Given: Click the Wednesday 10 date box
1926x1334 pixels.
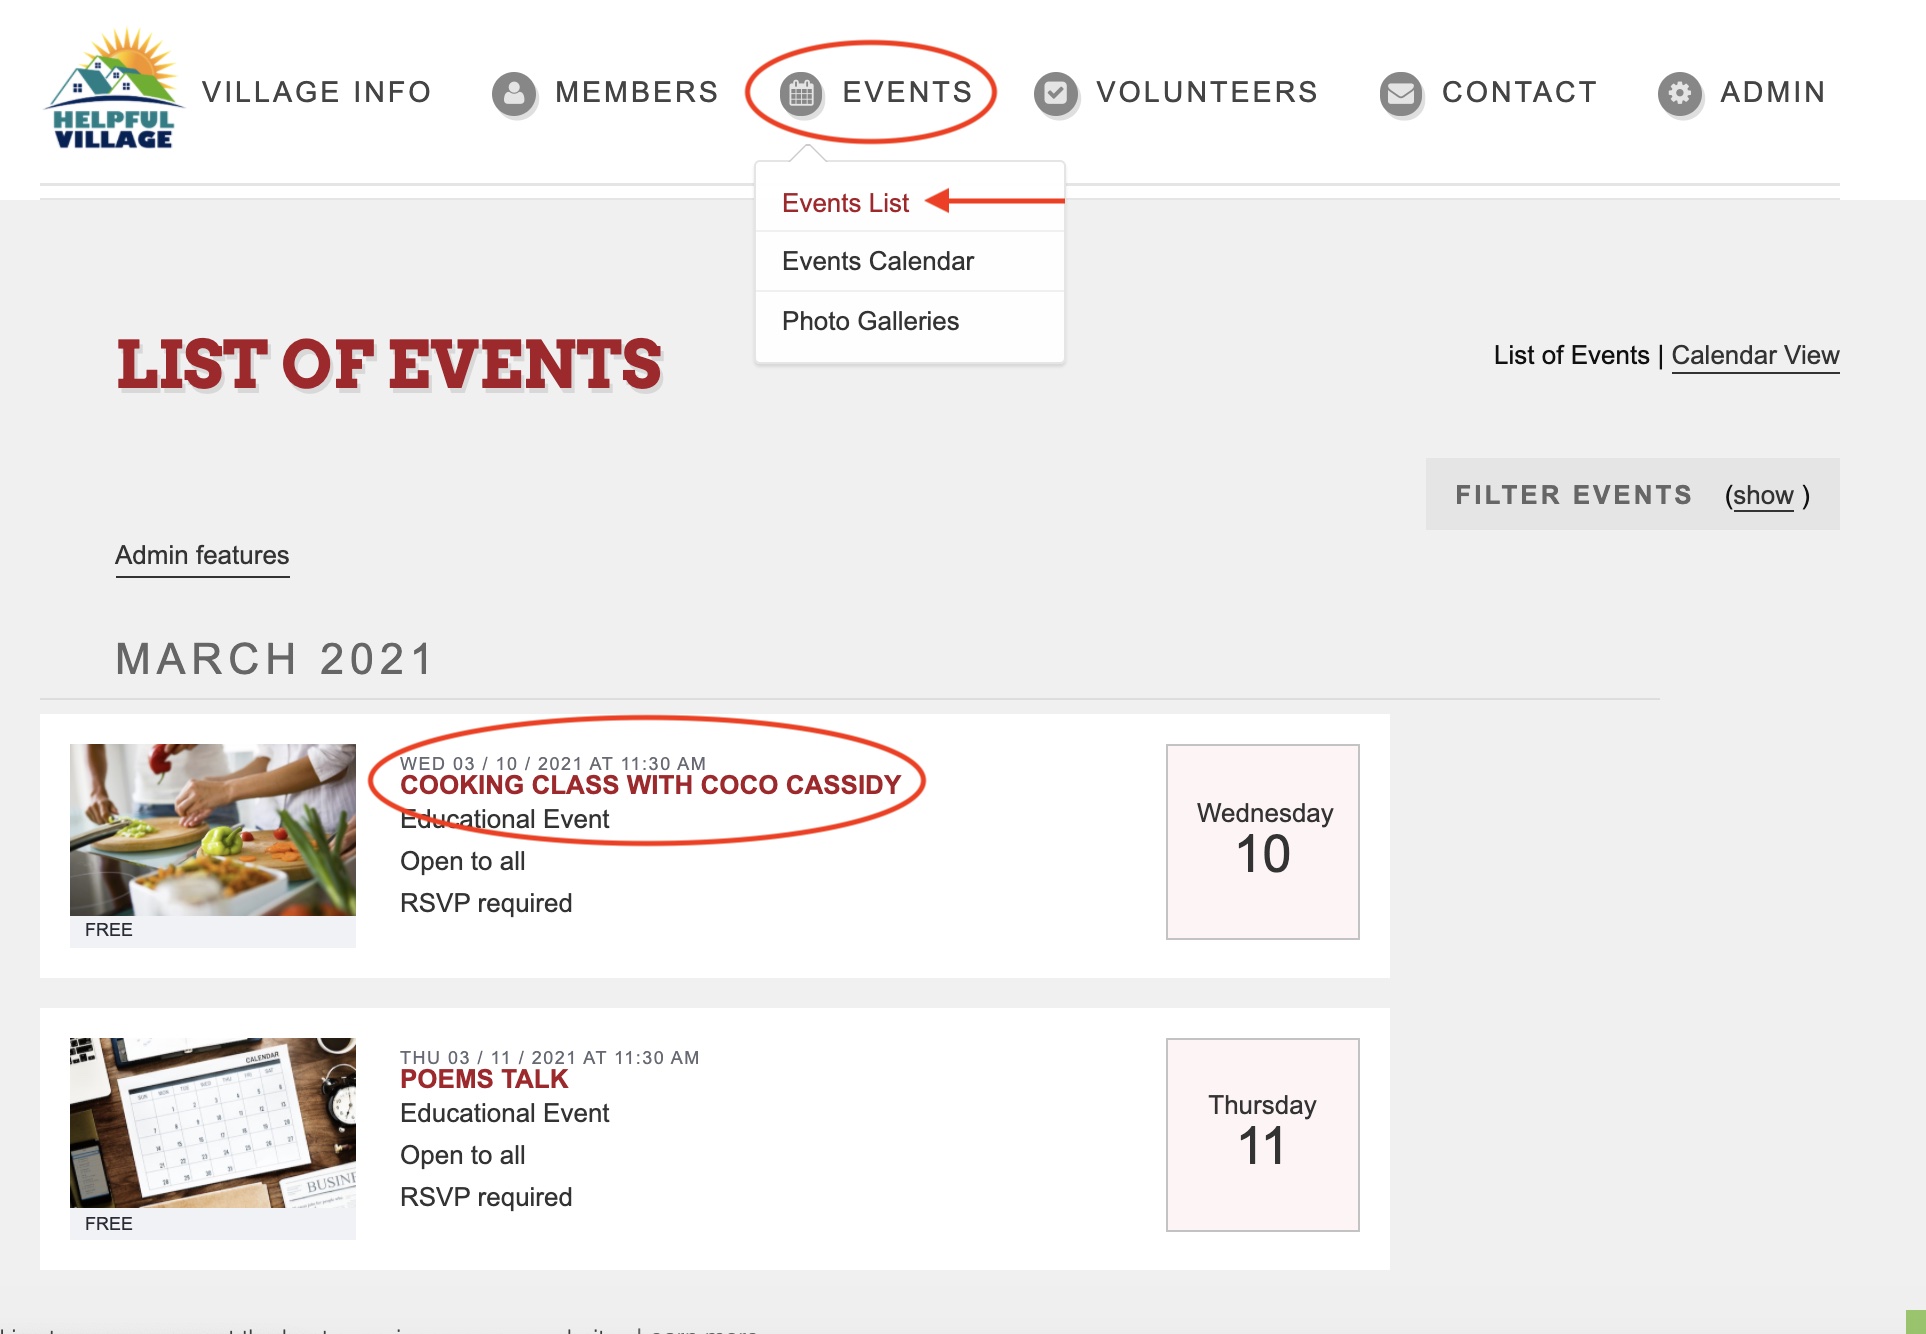Looking at the screenshot, I should [1262, 841].
